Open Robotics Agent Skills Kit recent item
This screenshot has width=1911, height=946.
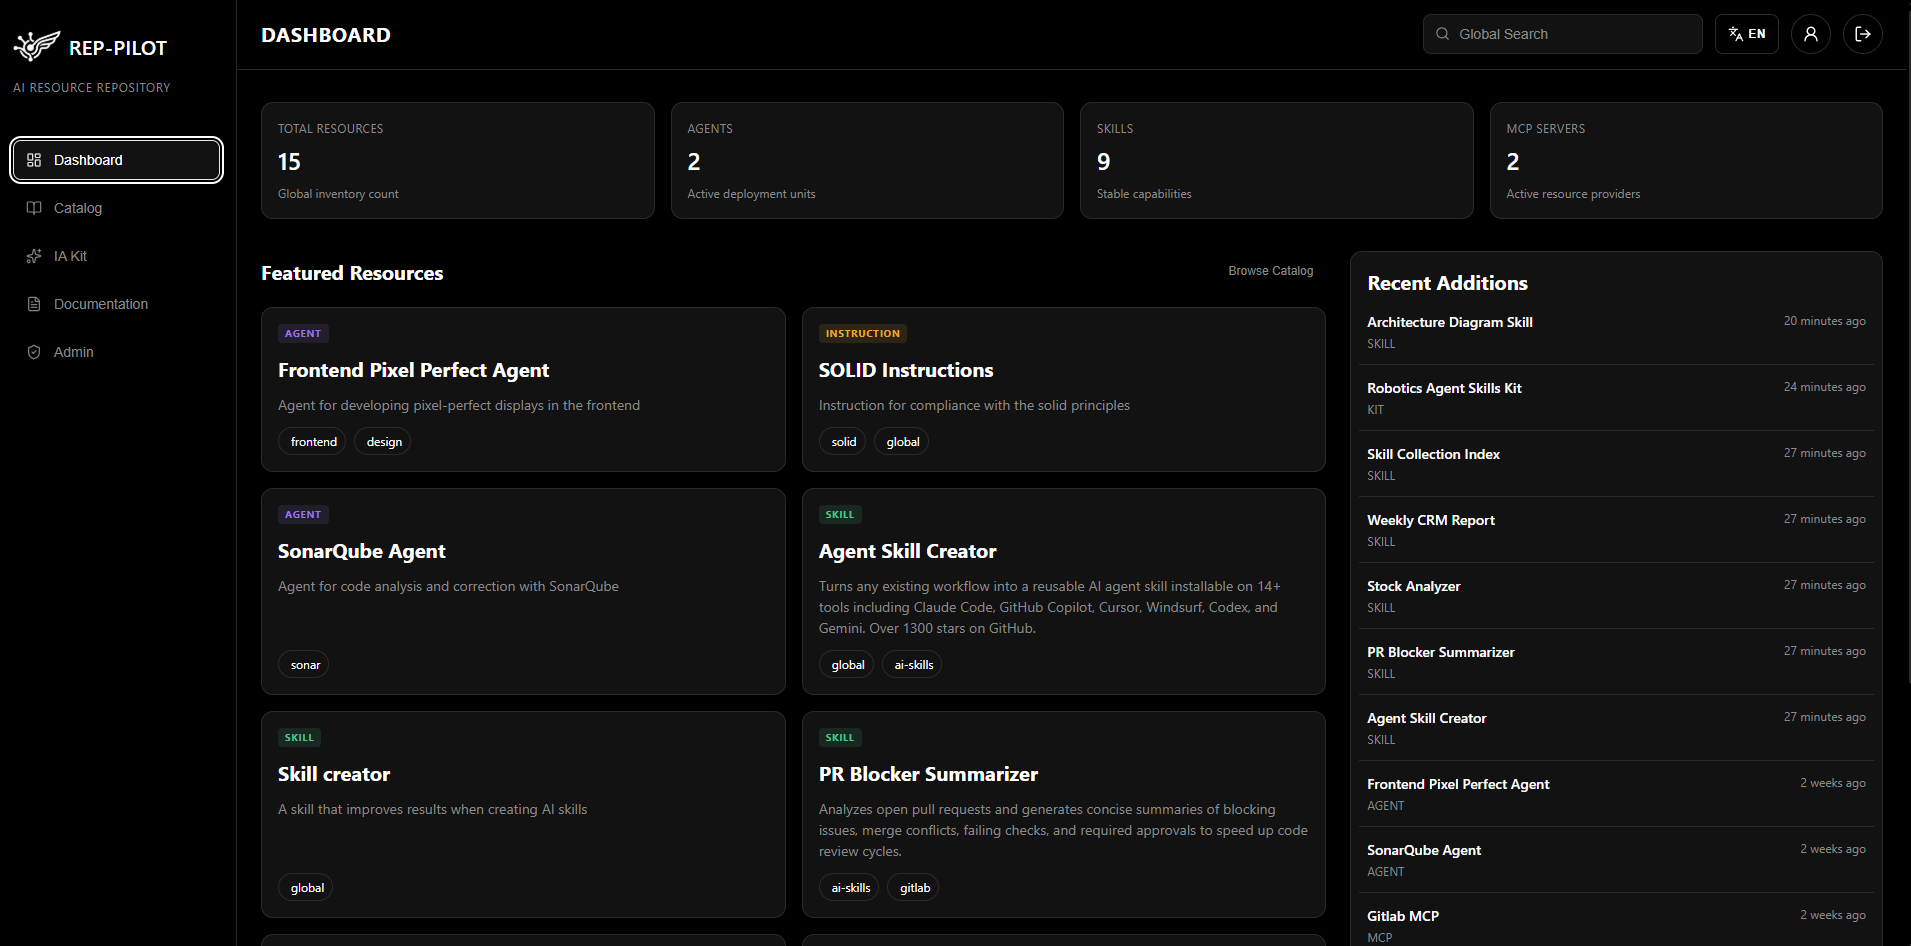point(1616,398)
